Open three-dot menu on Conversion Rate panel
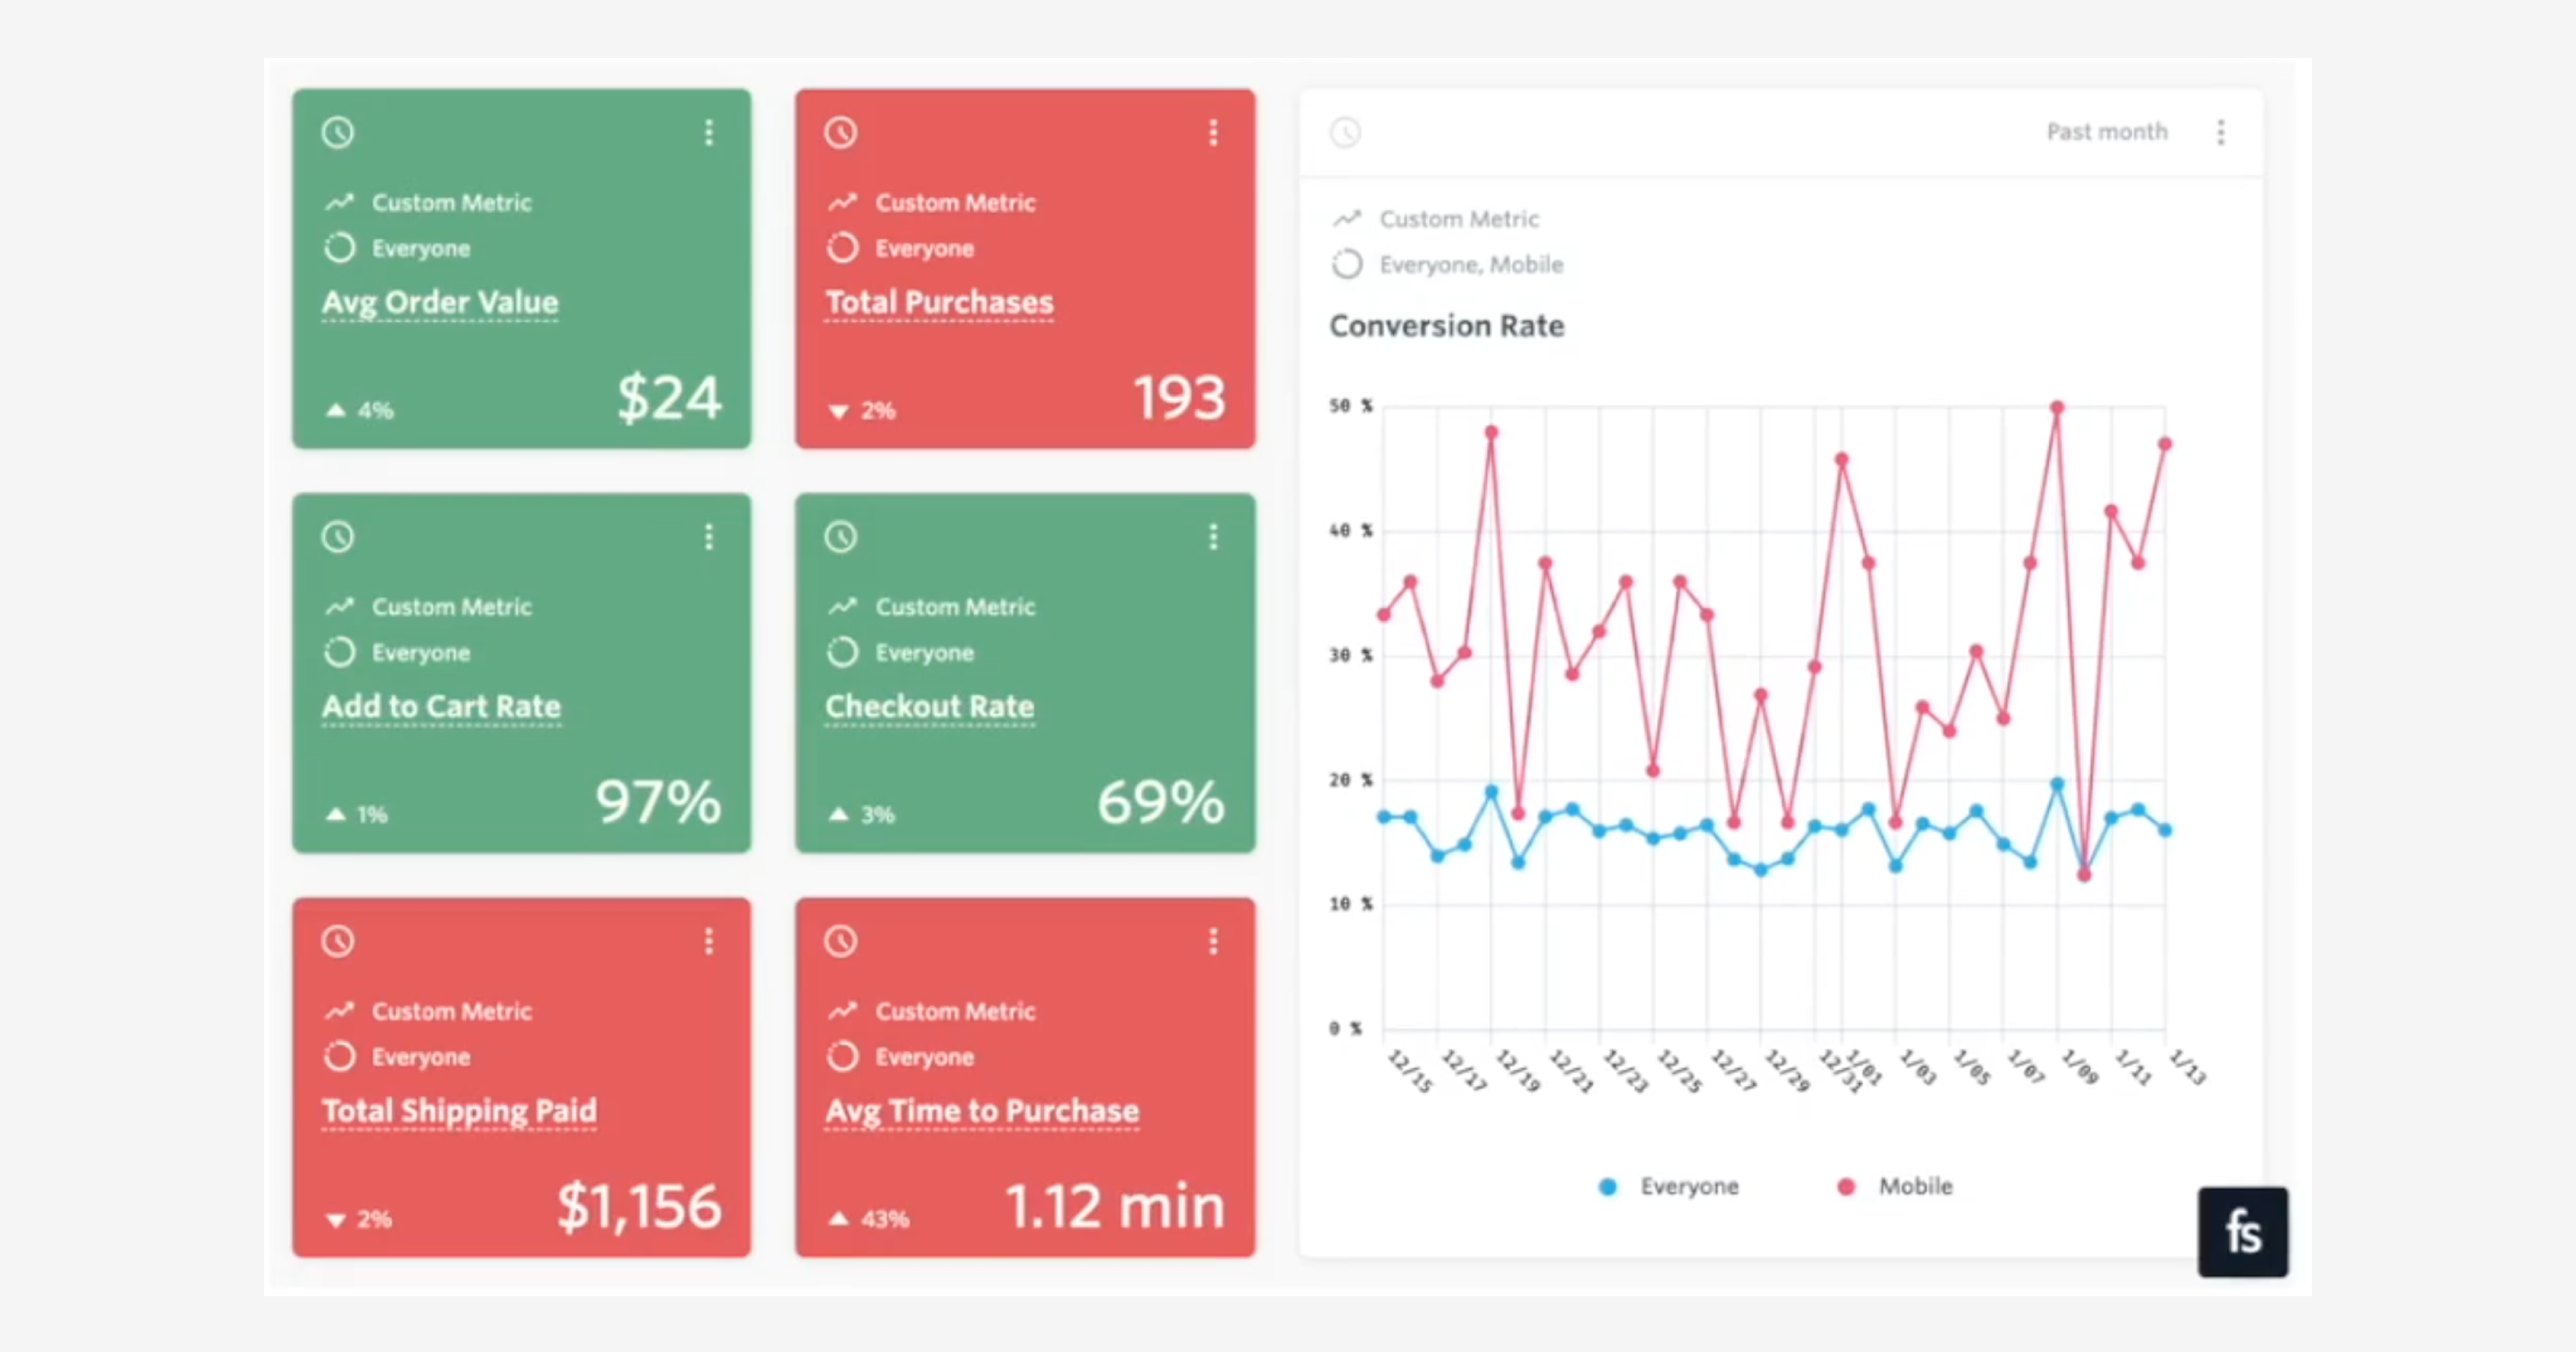 (2221, 132)
